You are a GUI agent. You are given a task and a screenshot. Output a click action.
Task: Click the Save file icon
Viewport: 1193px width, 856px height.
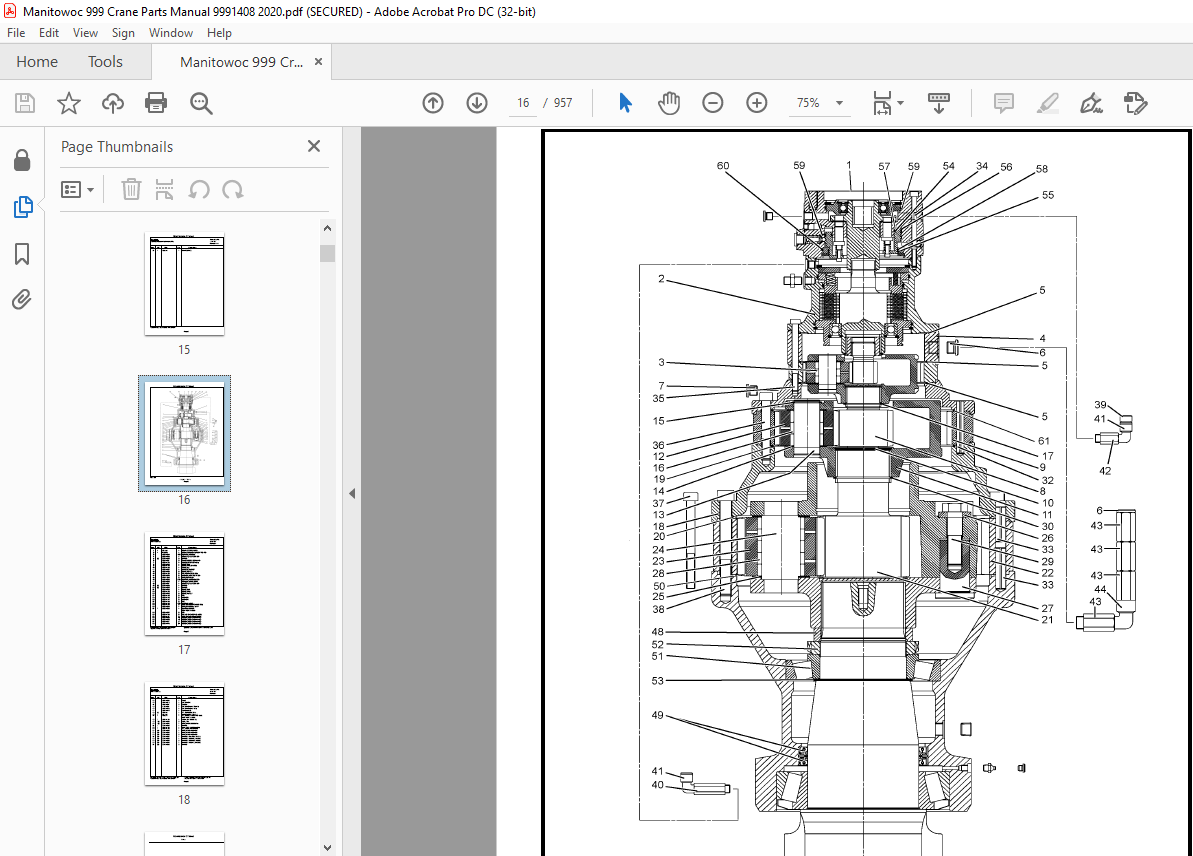[25, 103]
